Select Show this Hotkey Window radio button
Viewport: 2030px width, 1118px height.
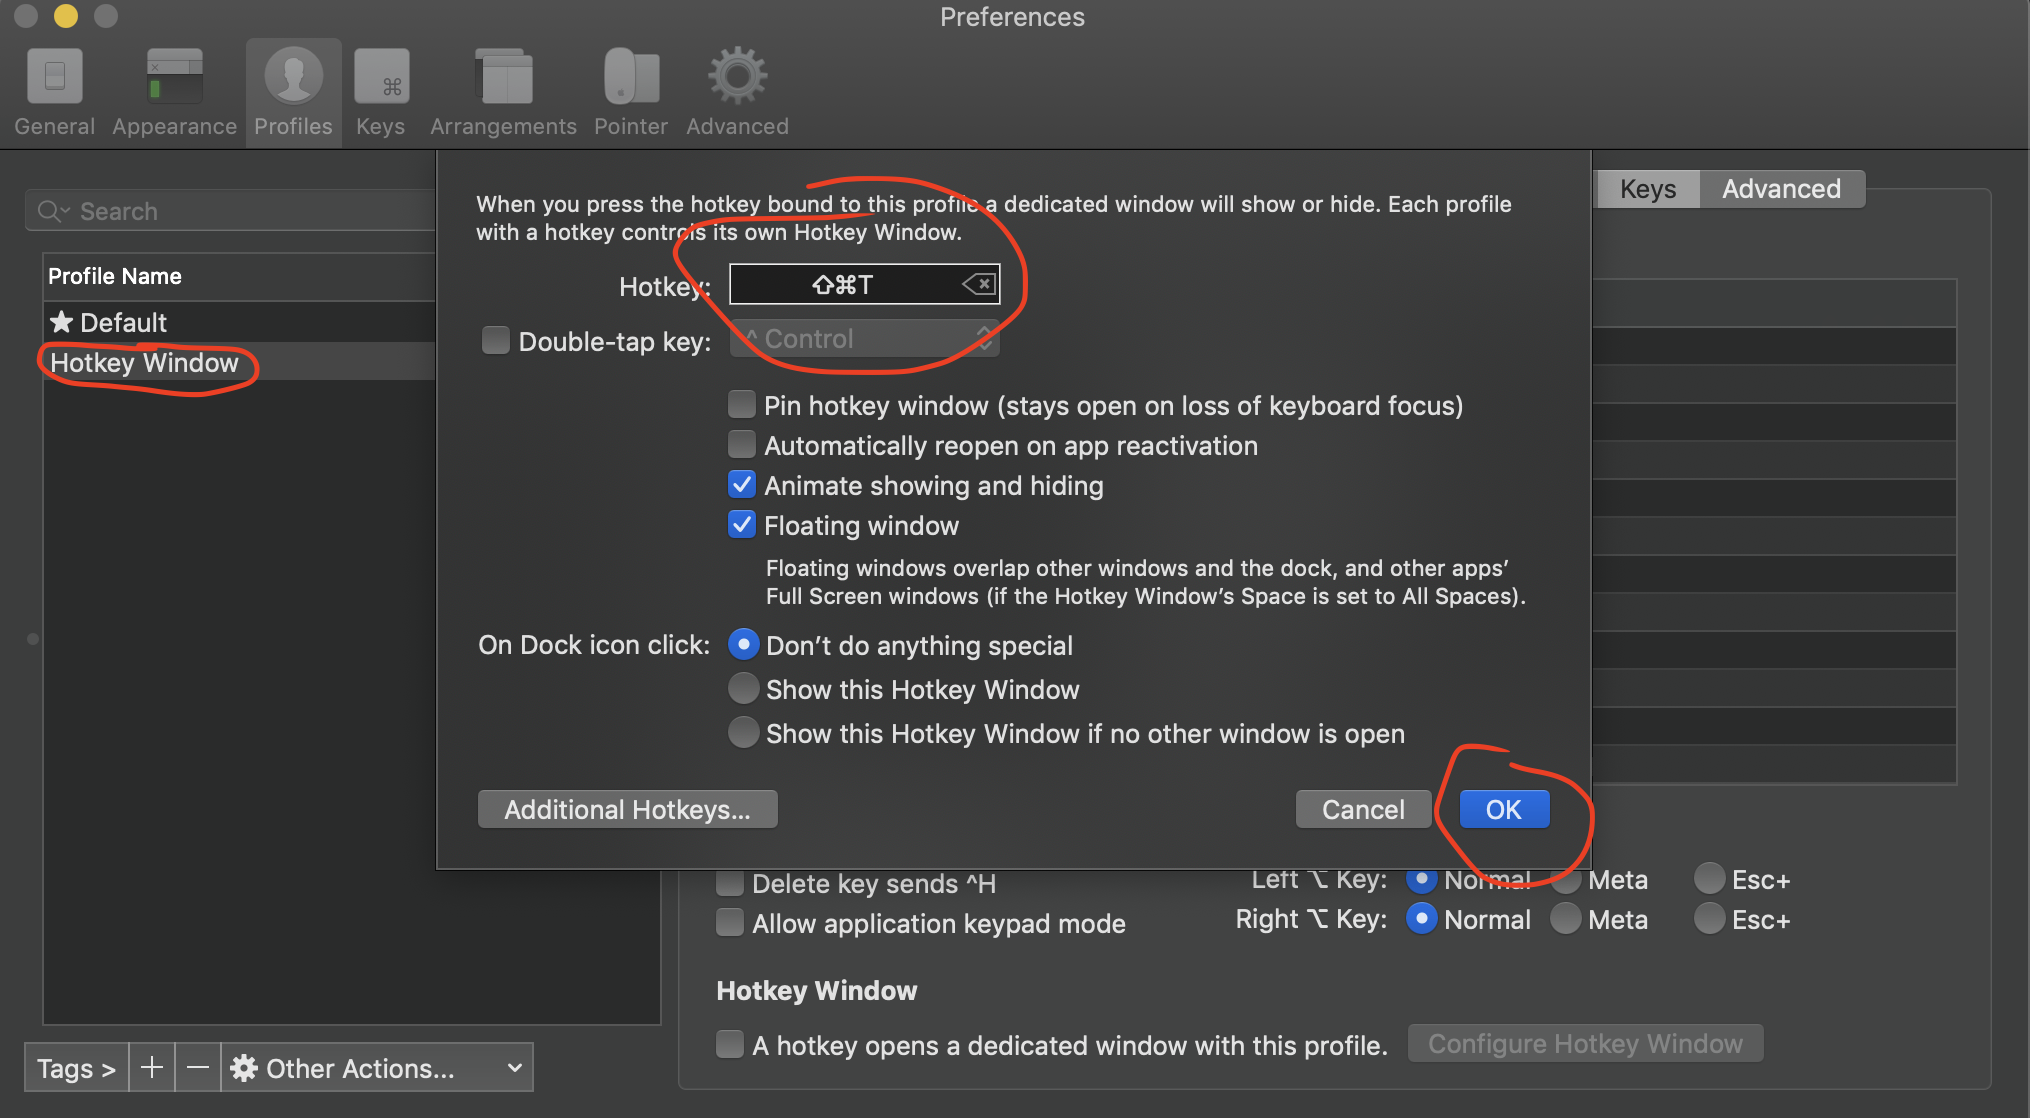tap(743, 688)
